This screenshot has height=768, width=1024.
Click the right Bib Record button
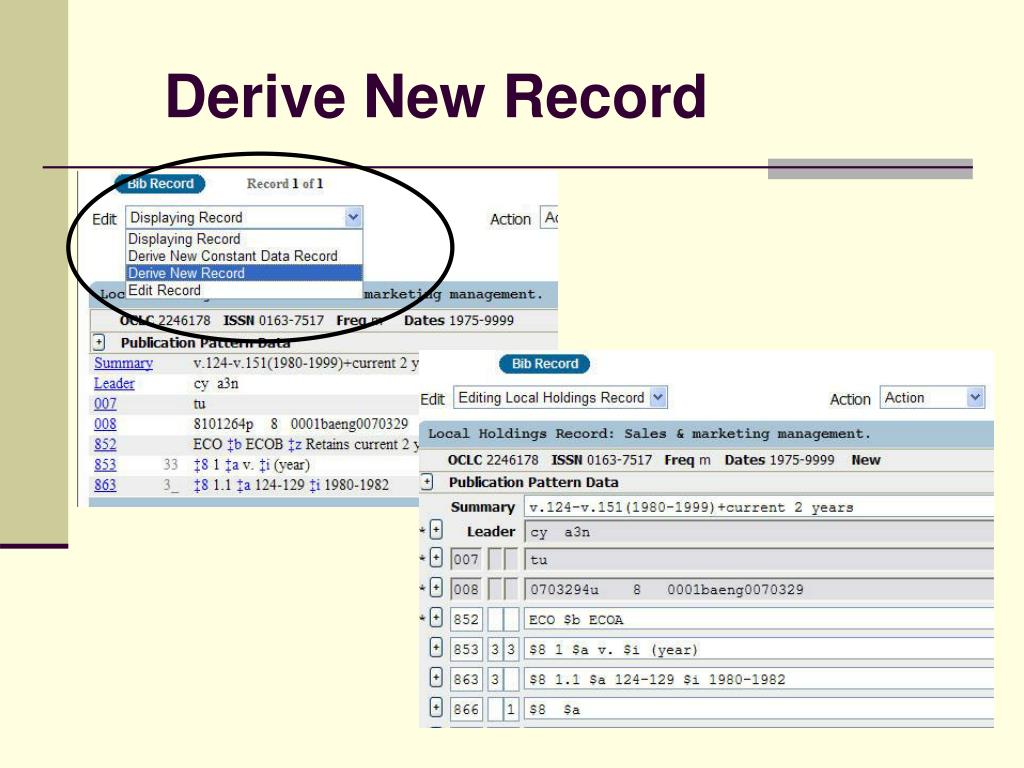tap(545, 364)
